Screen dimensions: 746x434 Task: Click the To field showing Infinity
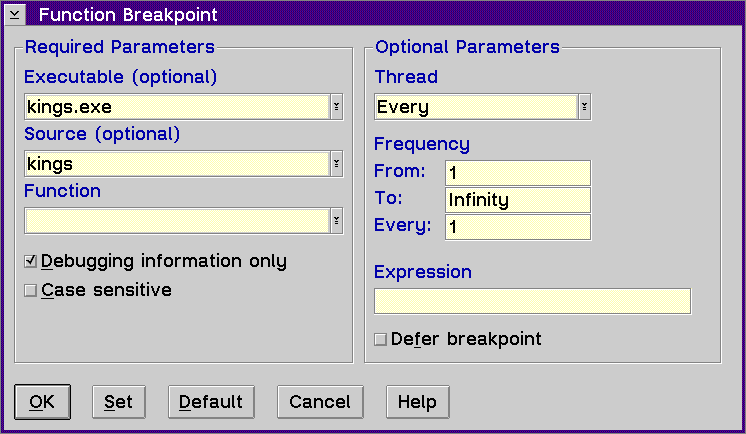click(x=518, y=200)
